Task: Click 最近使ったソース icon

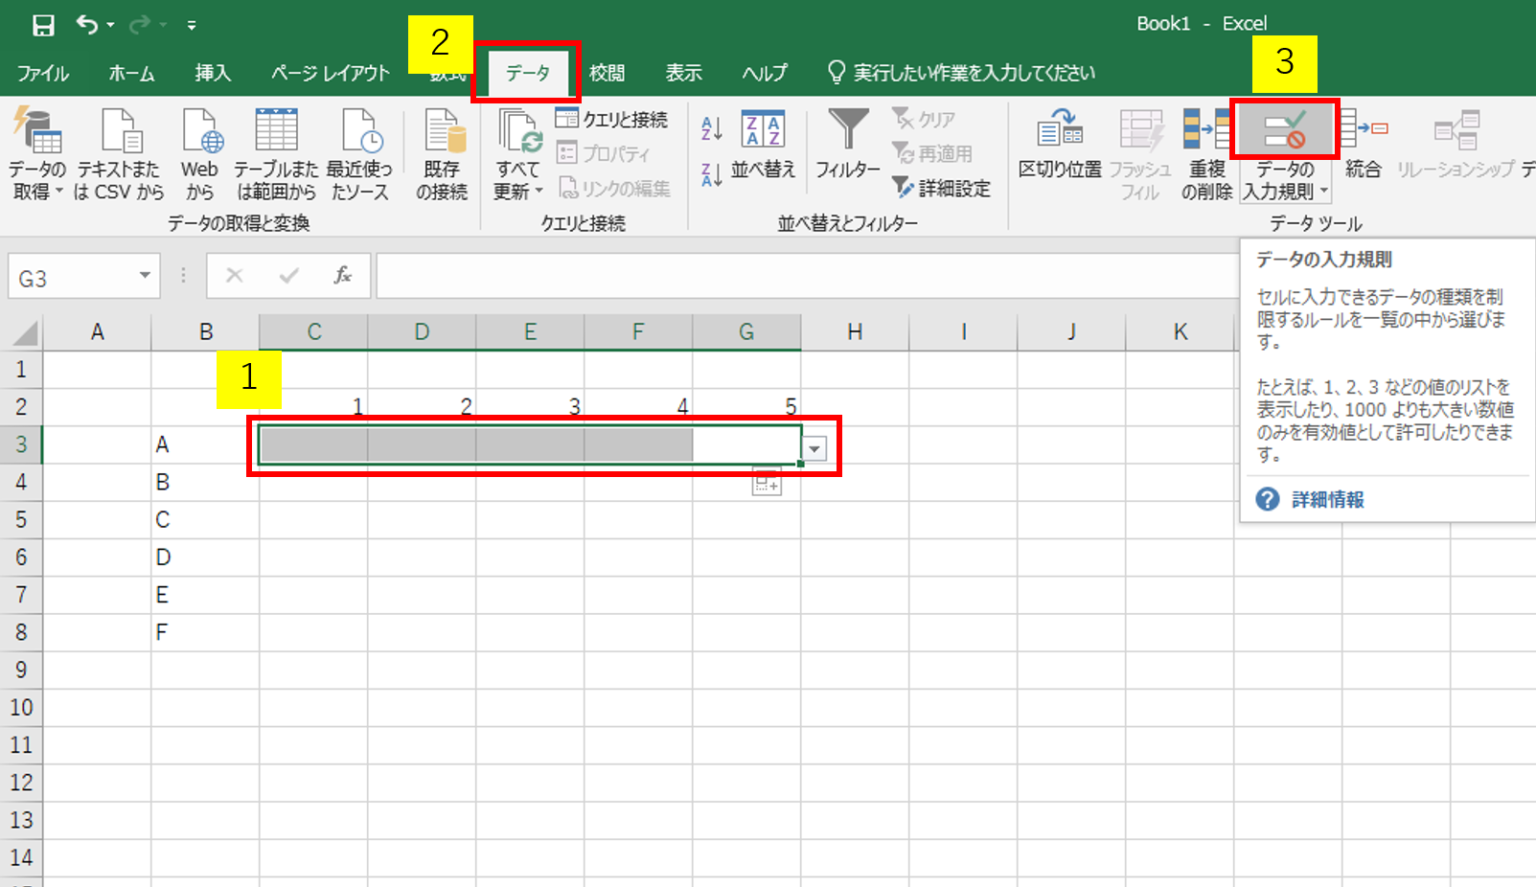Action: click(359, 154)
